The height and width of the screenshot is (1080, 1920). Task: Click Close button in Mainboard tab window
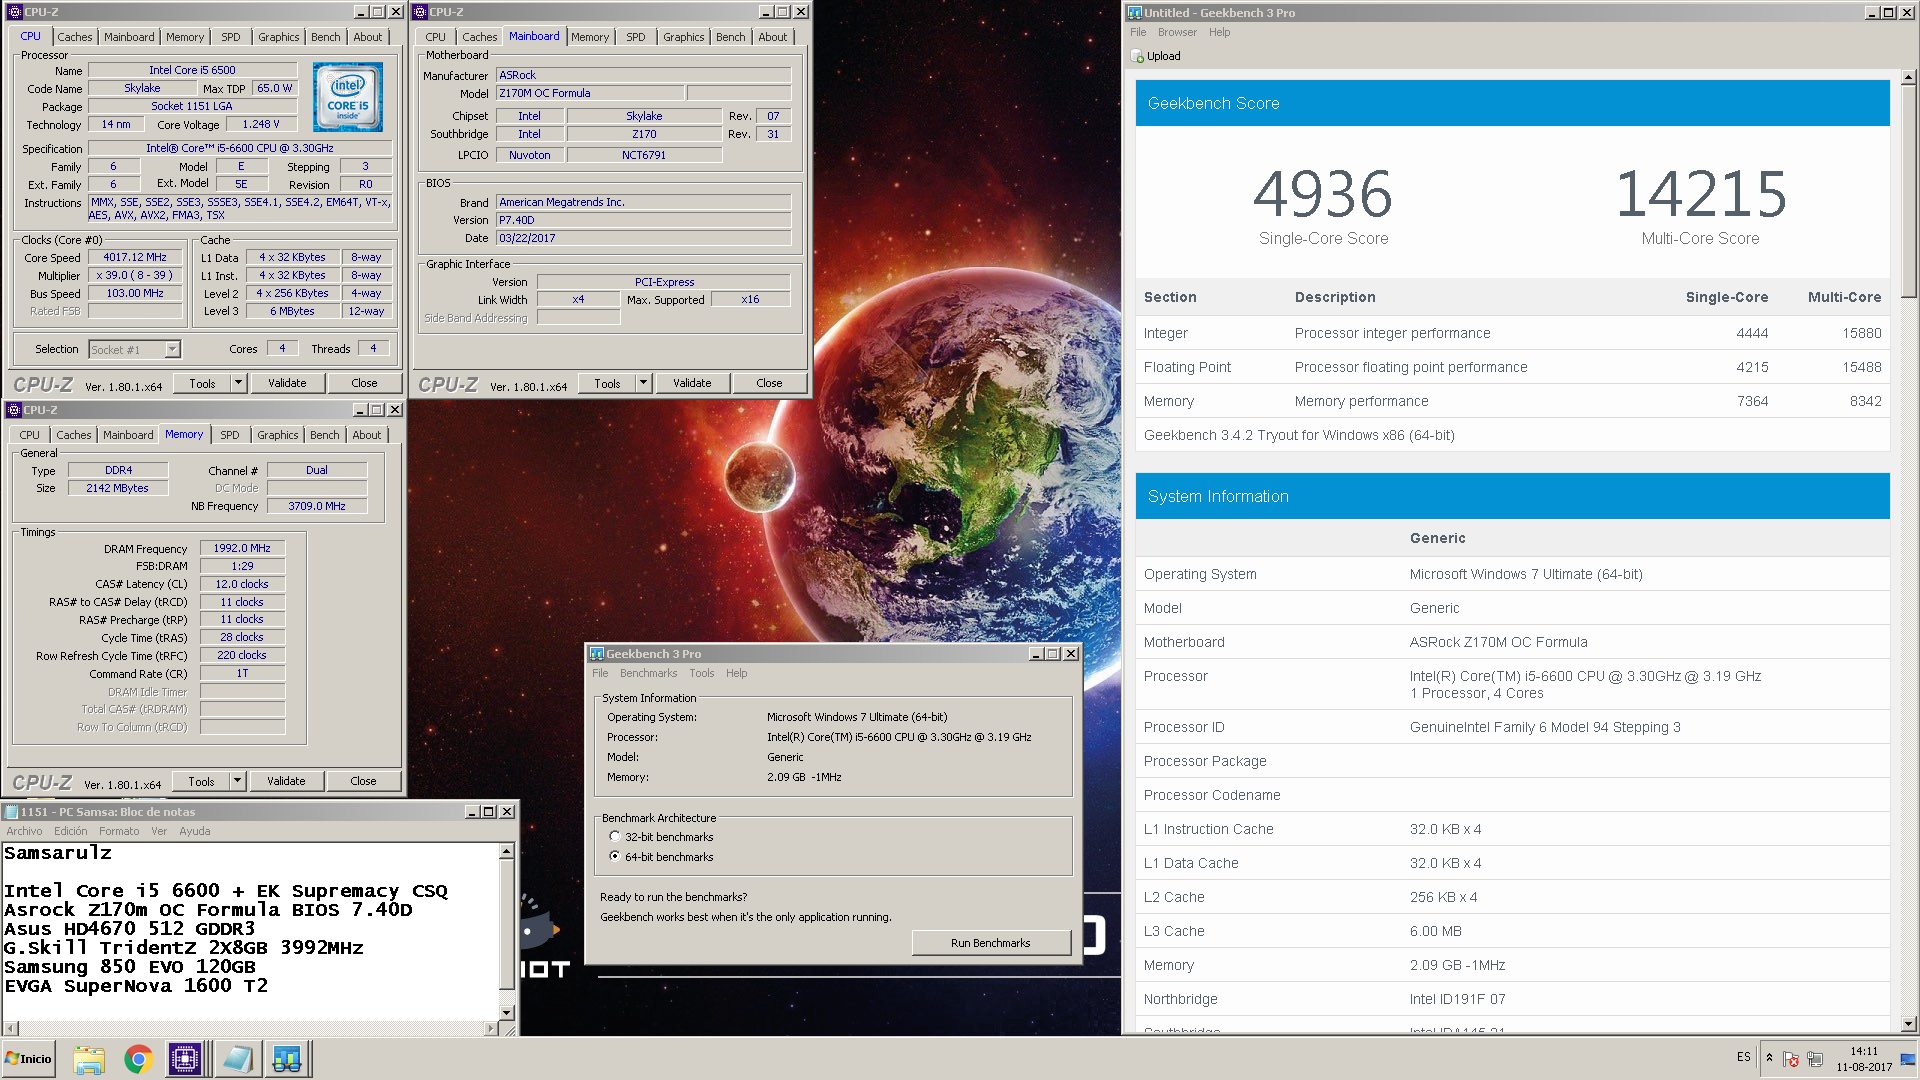769,383
